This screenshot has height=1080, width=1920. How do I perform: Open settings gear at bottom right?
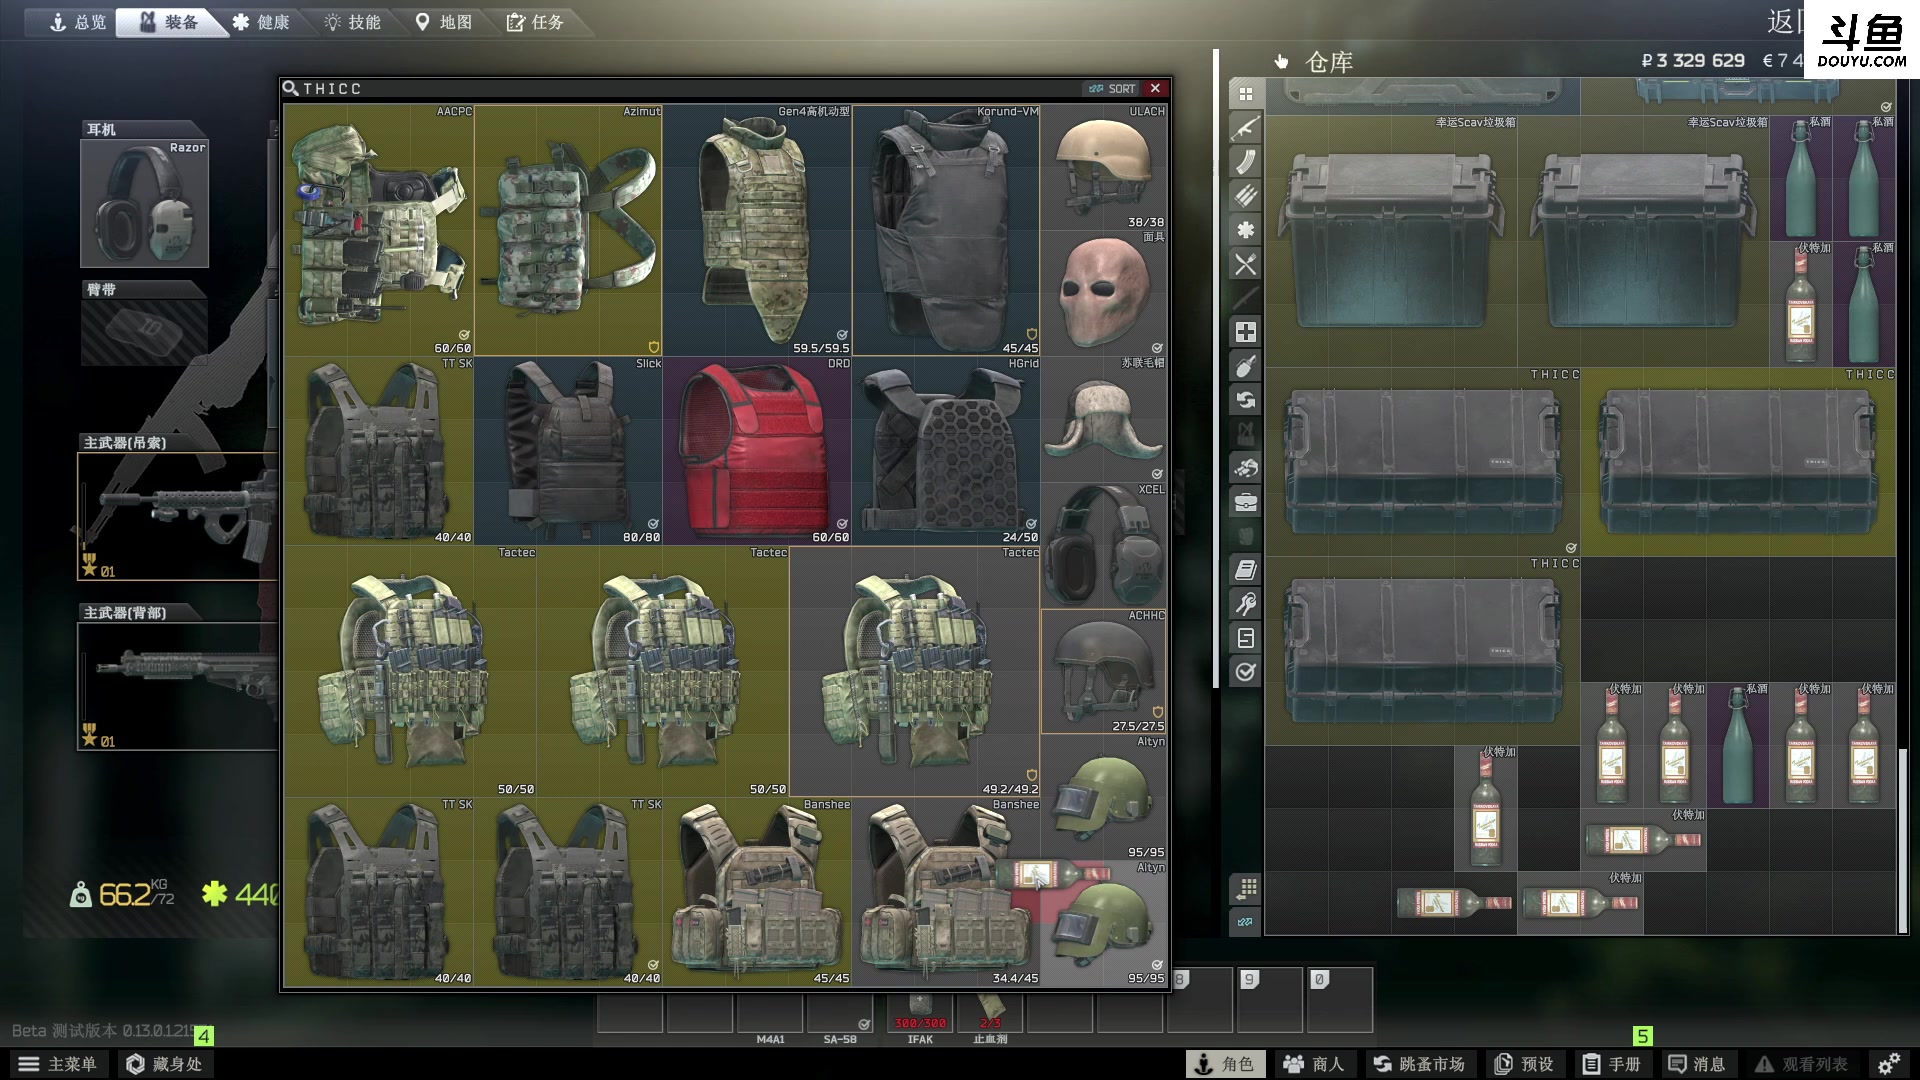[1888, 1064]
